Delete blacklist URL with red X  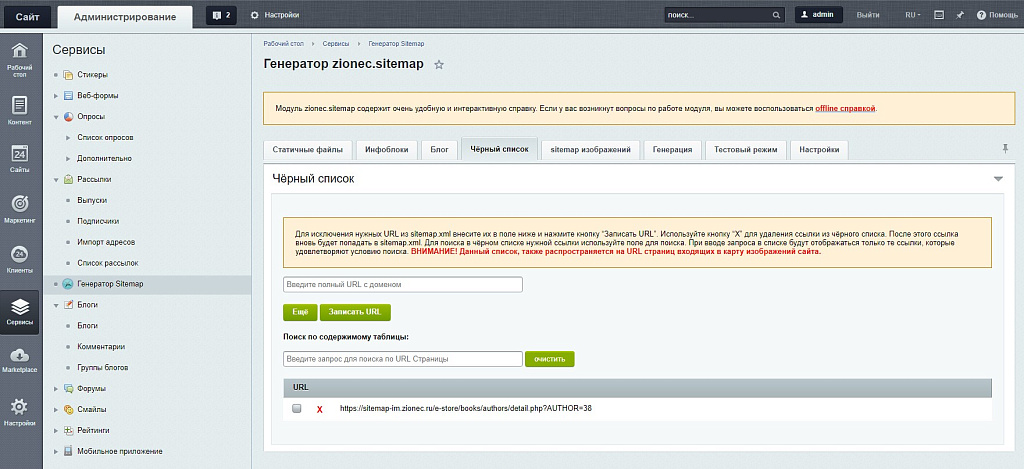pos(320,409)
